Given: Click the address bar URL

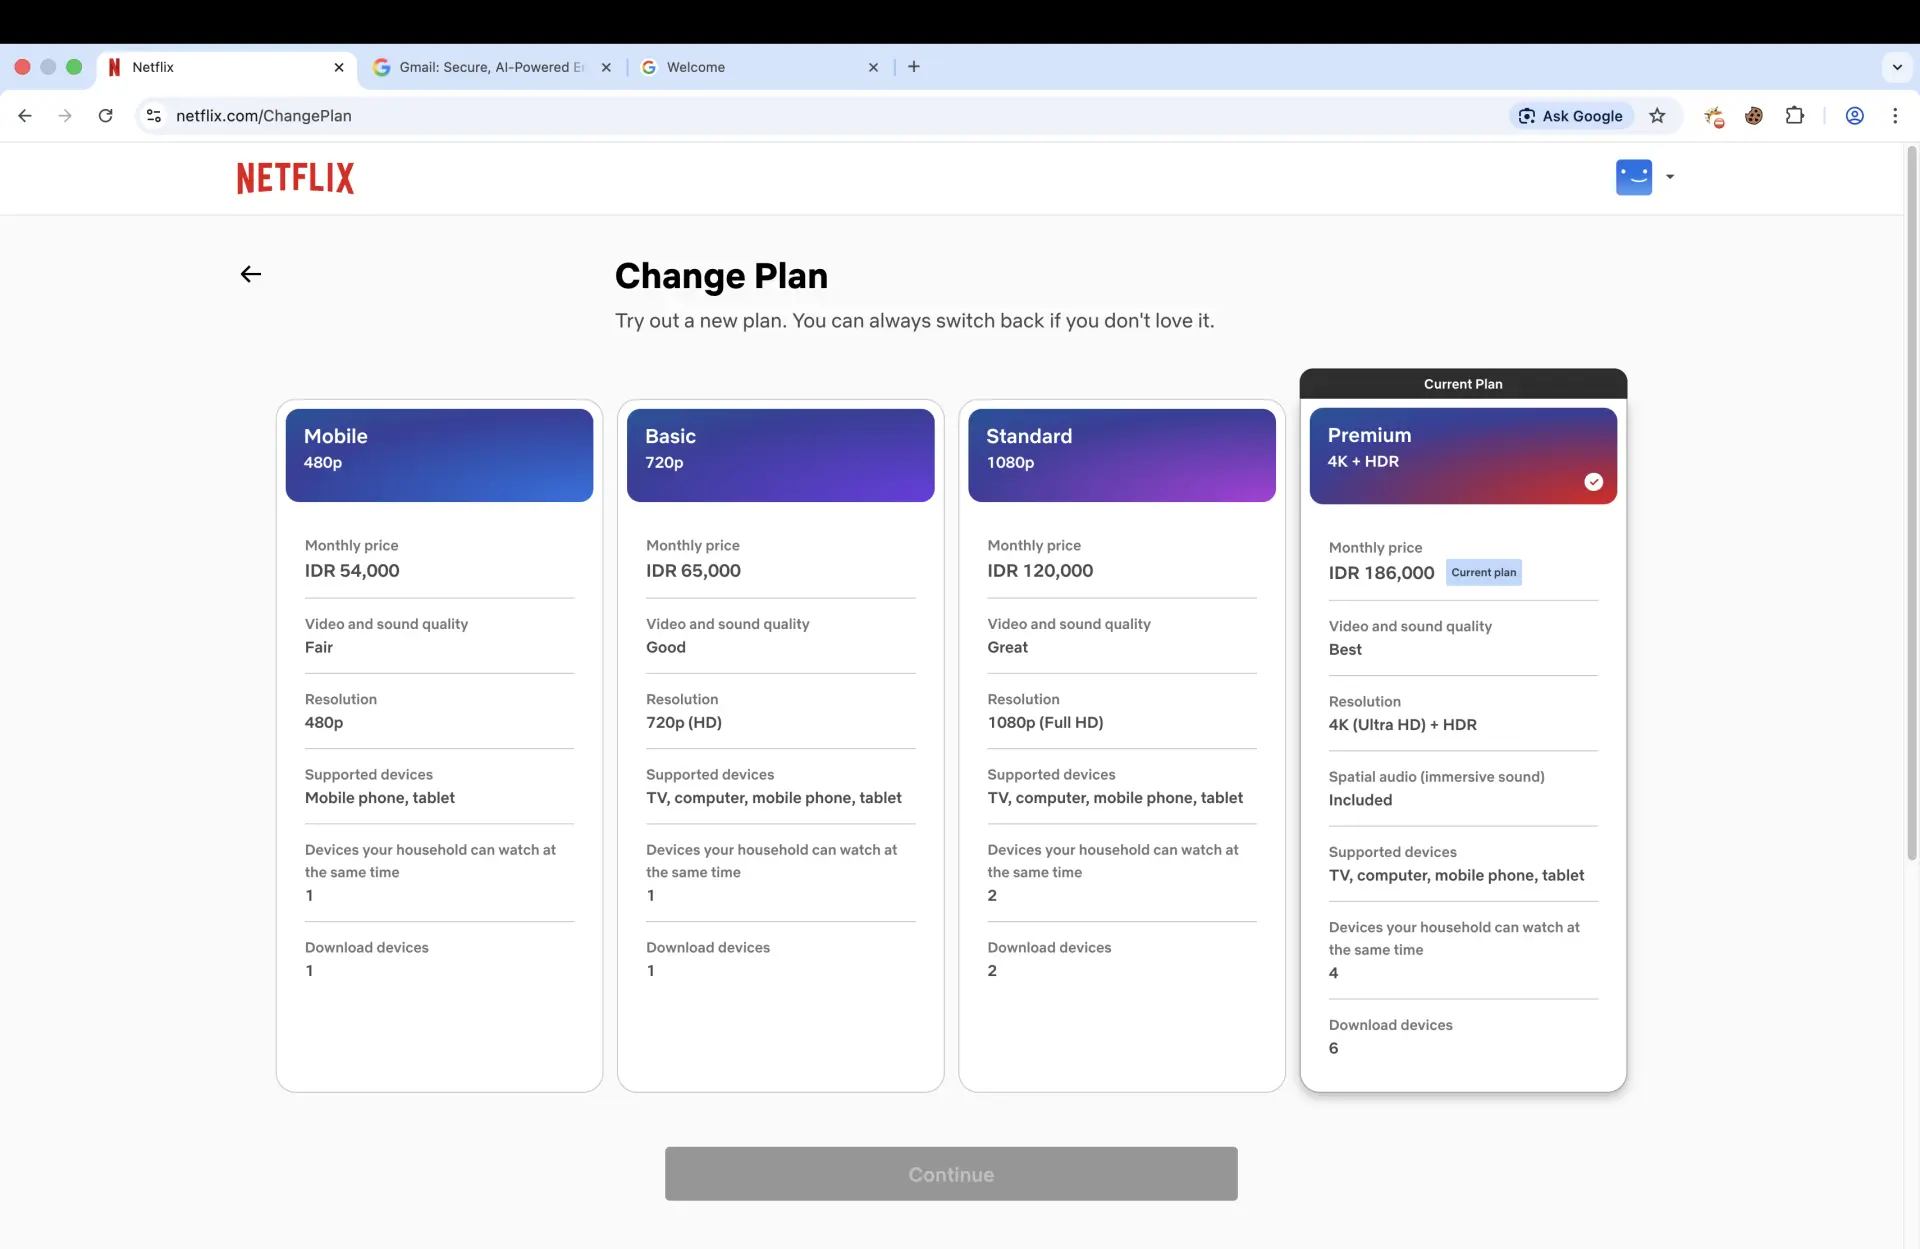Looking at the screenshot, I should 264,116.
